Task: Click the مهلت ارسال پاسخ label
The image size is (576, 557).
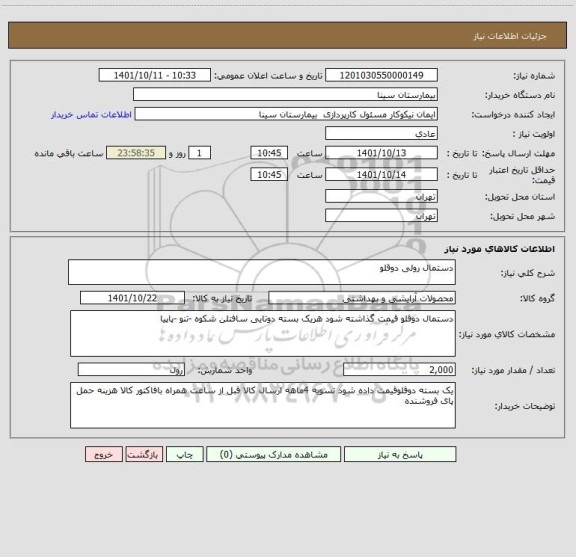Action: pyautogui.click(x=518, y=153)
